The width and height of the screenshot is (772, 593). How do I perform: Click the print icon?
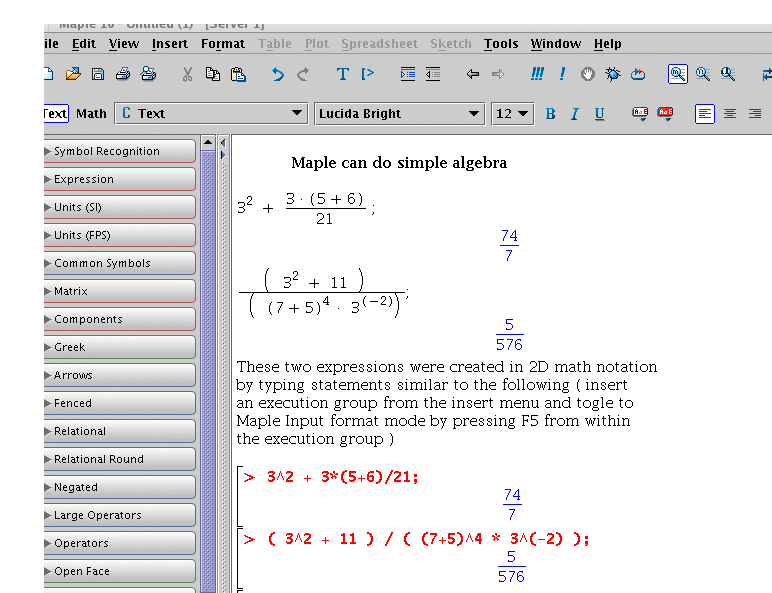click(123, 74)
